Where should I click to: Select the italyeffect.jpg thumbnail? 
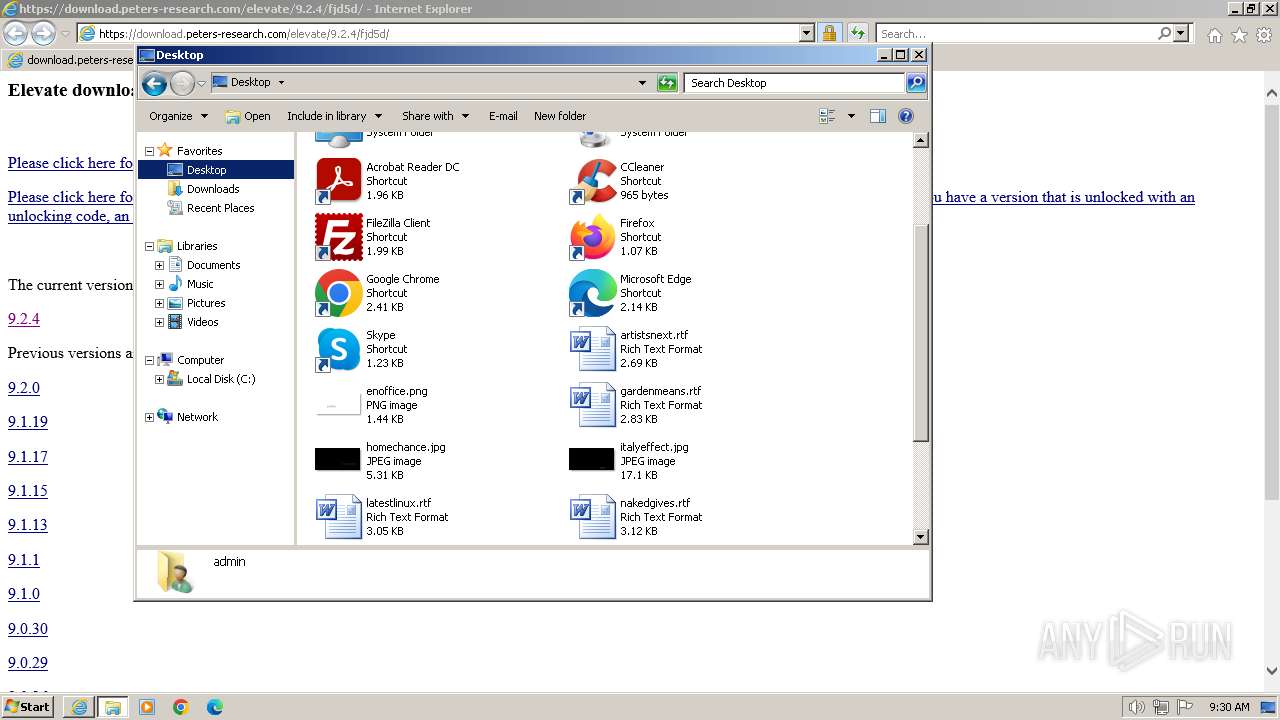[591, 459]
